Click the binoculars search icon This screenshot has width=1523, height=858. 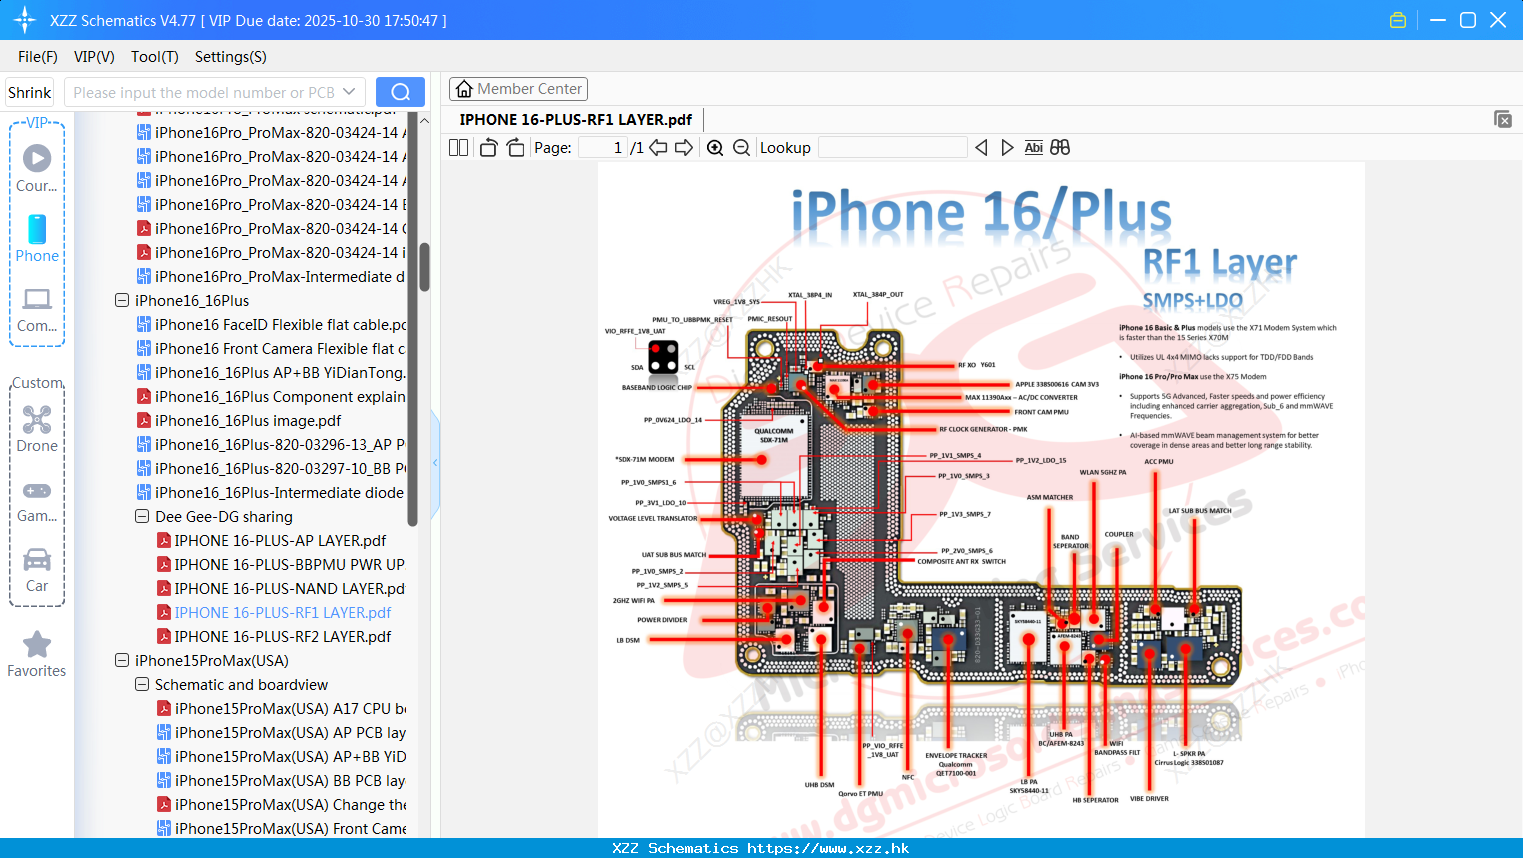tap(1060, 148)
